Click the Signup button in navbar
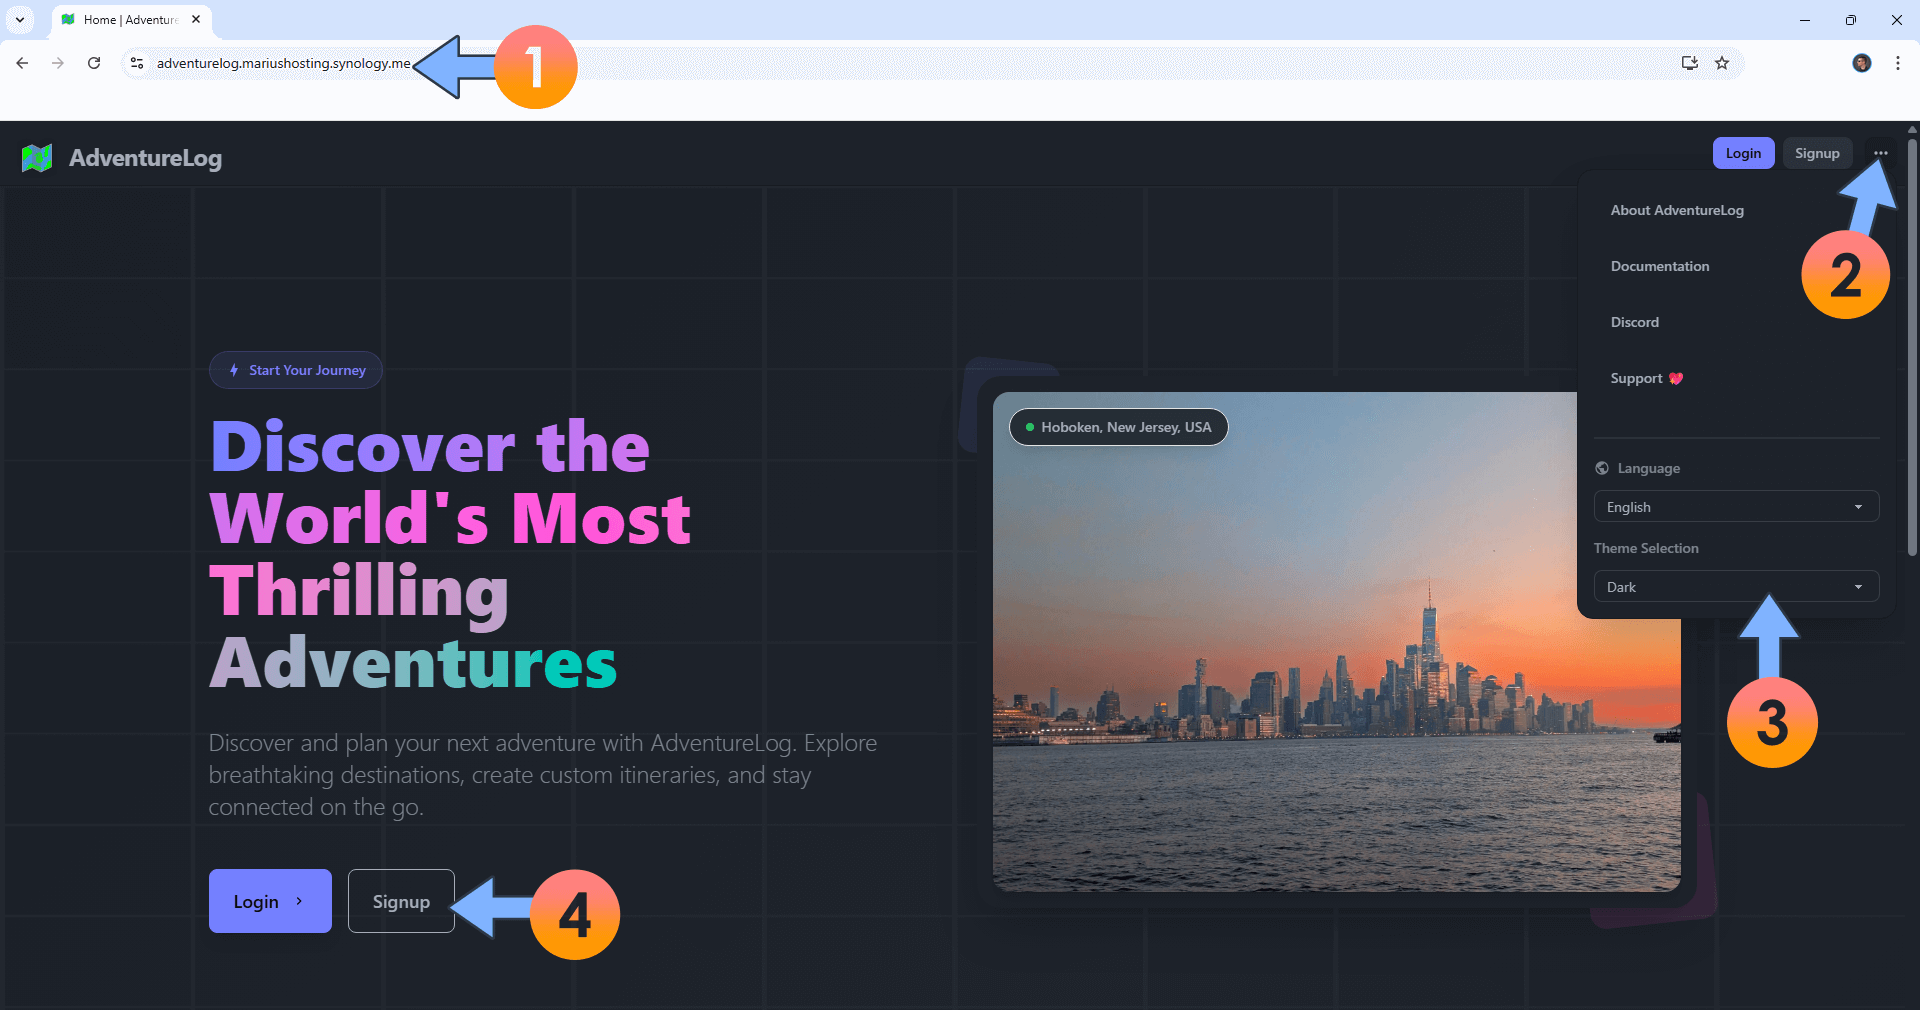 point(1816,153)
